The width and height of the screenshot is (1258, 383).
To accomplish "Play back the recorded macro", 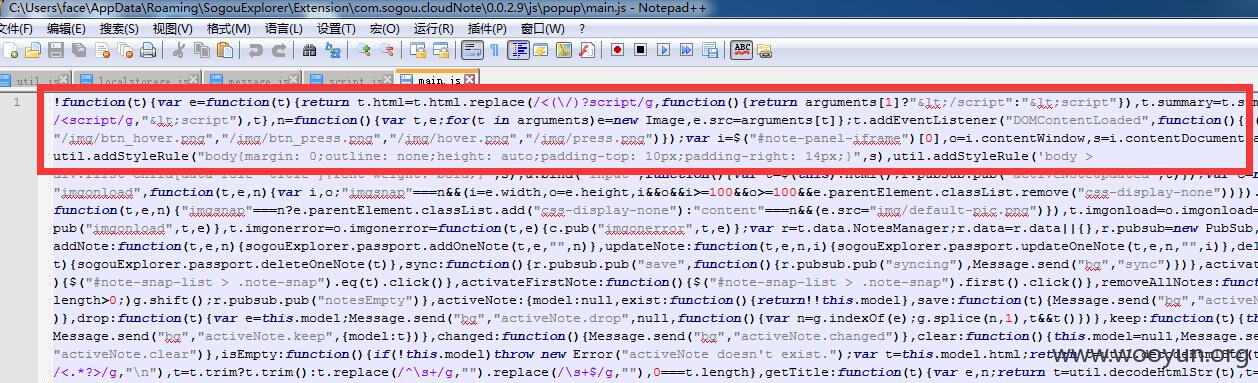I will pos(663,50).
